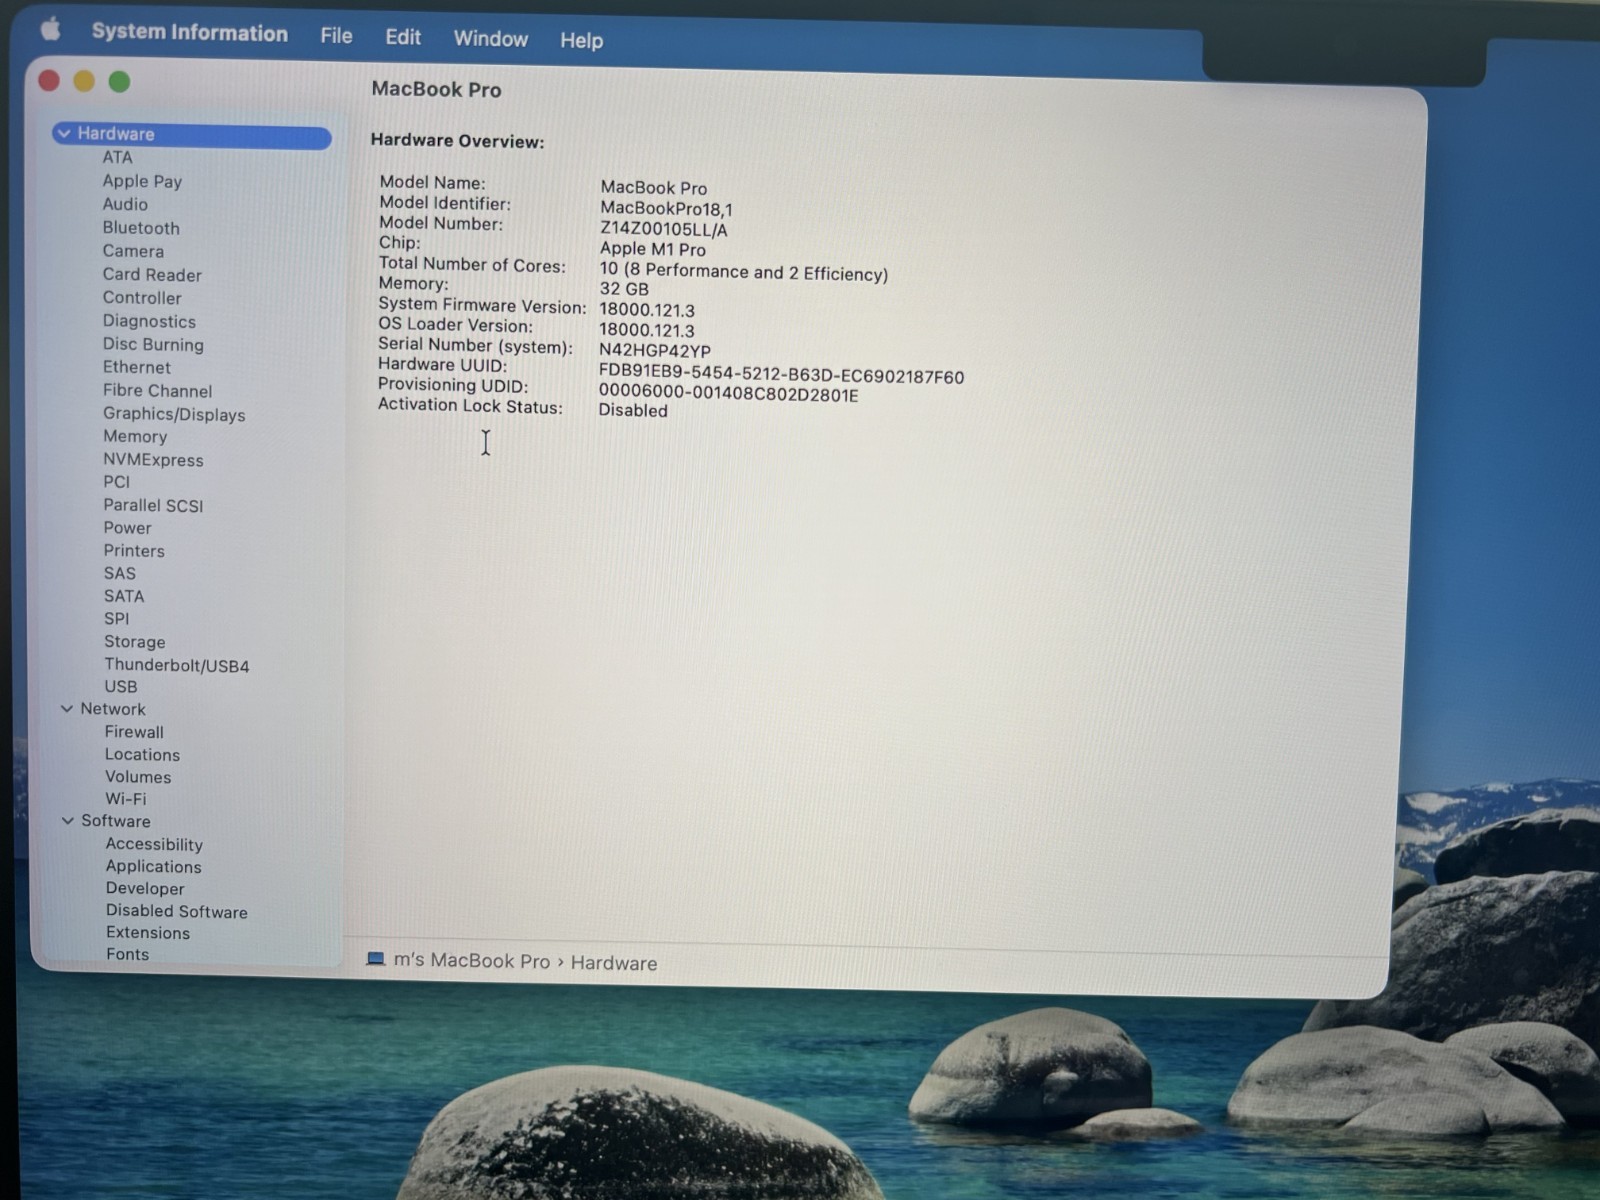Select USB in the sidebar
This screenshot has width=1600, height=1200.
(x=121, y=687)
